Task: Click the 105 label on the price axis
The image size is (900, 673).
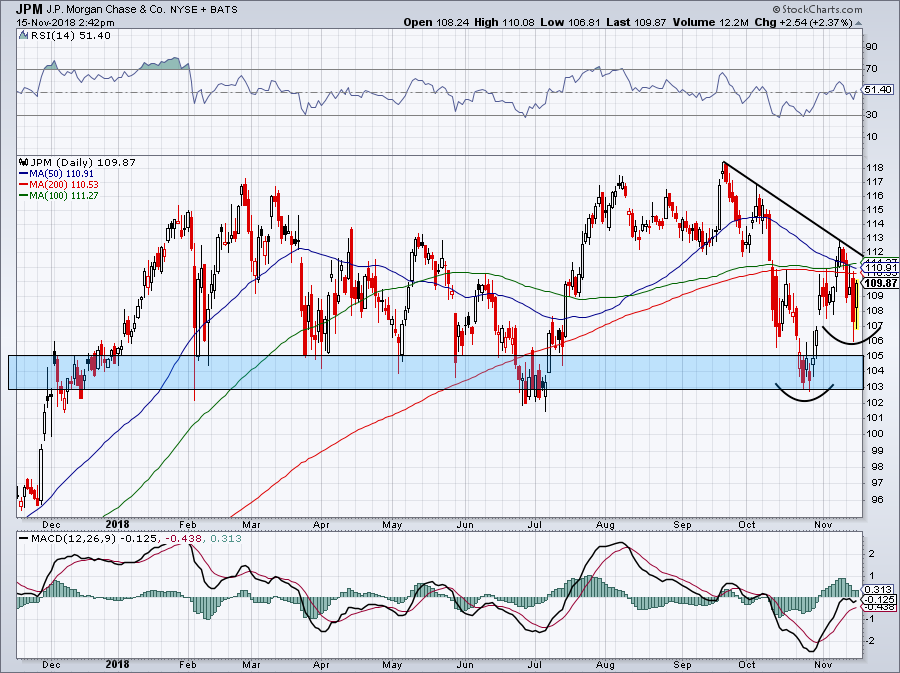Action: [874, 356]
